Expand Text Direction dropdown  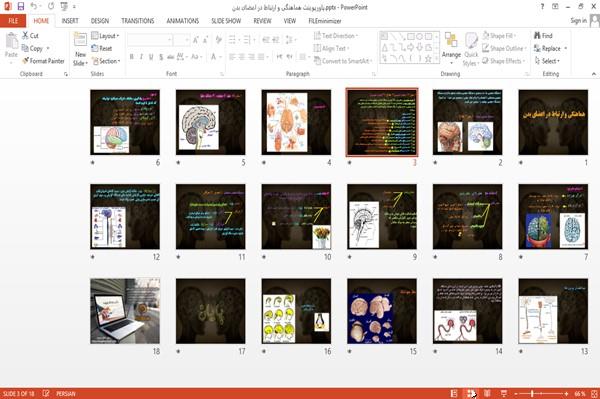click(336, 36)
